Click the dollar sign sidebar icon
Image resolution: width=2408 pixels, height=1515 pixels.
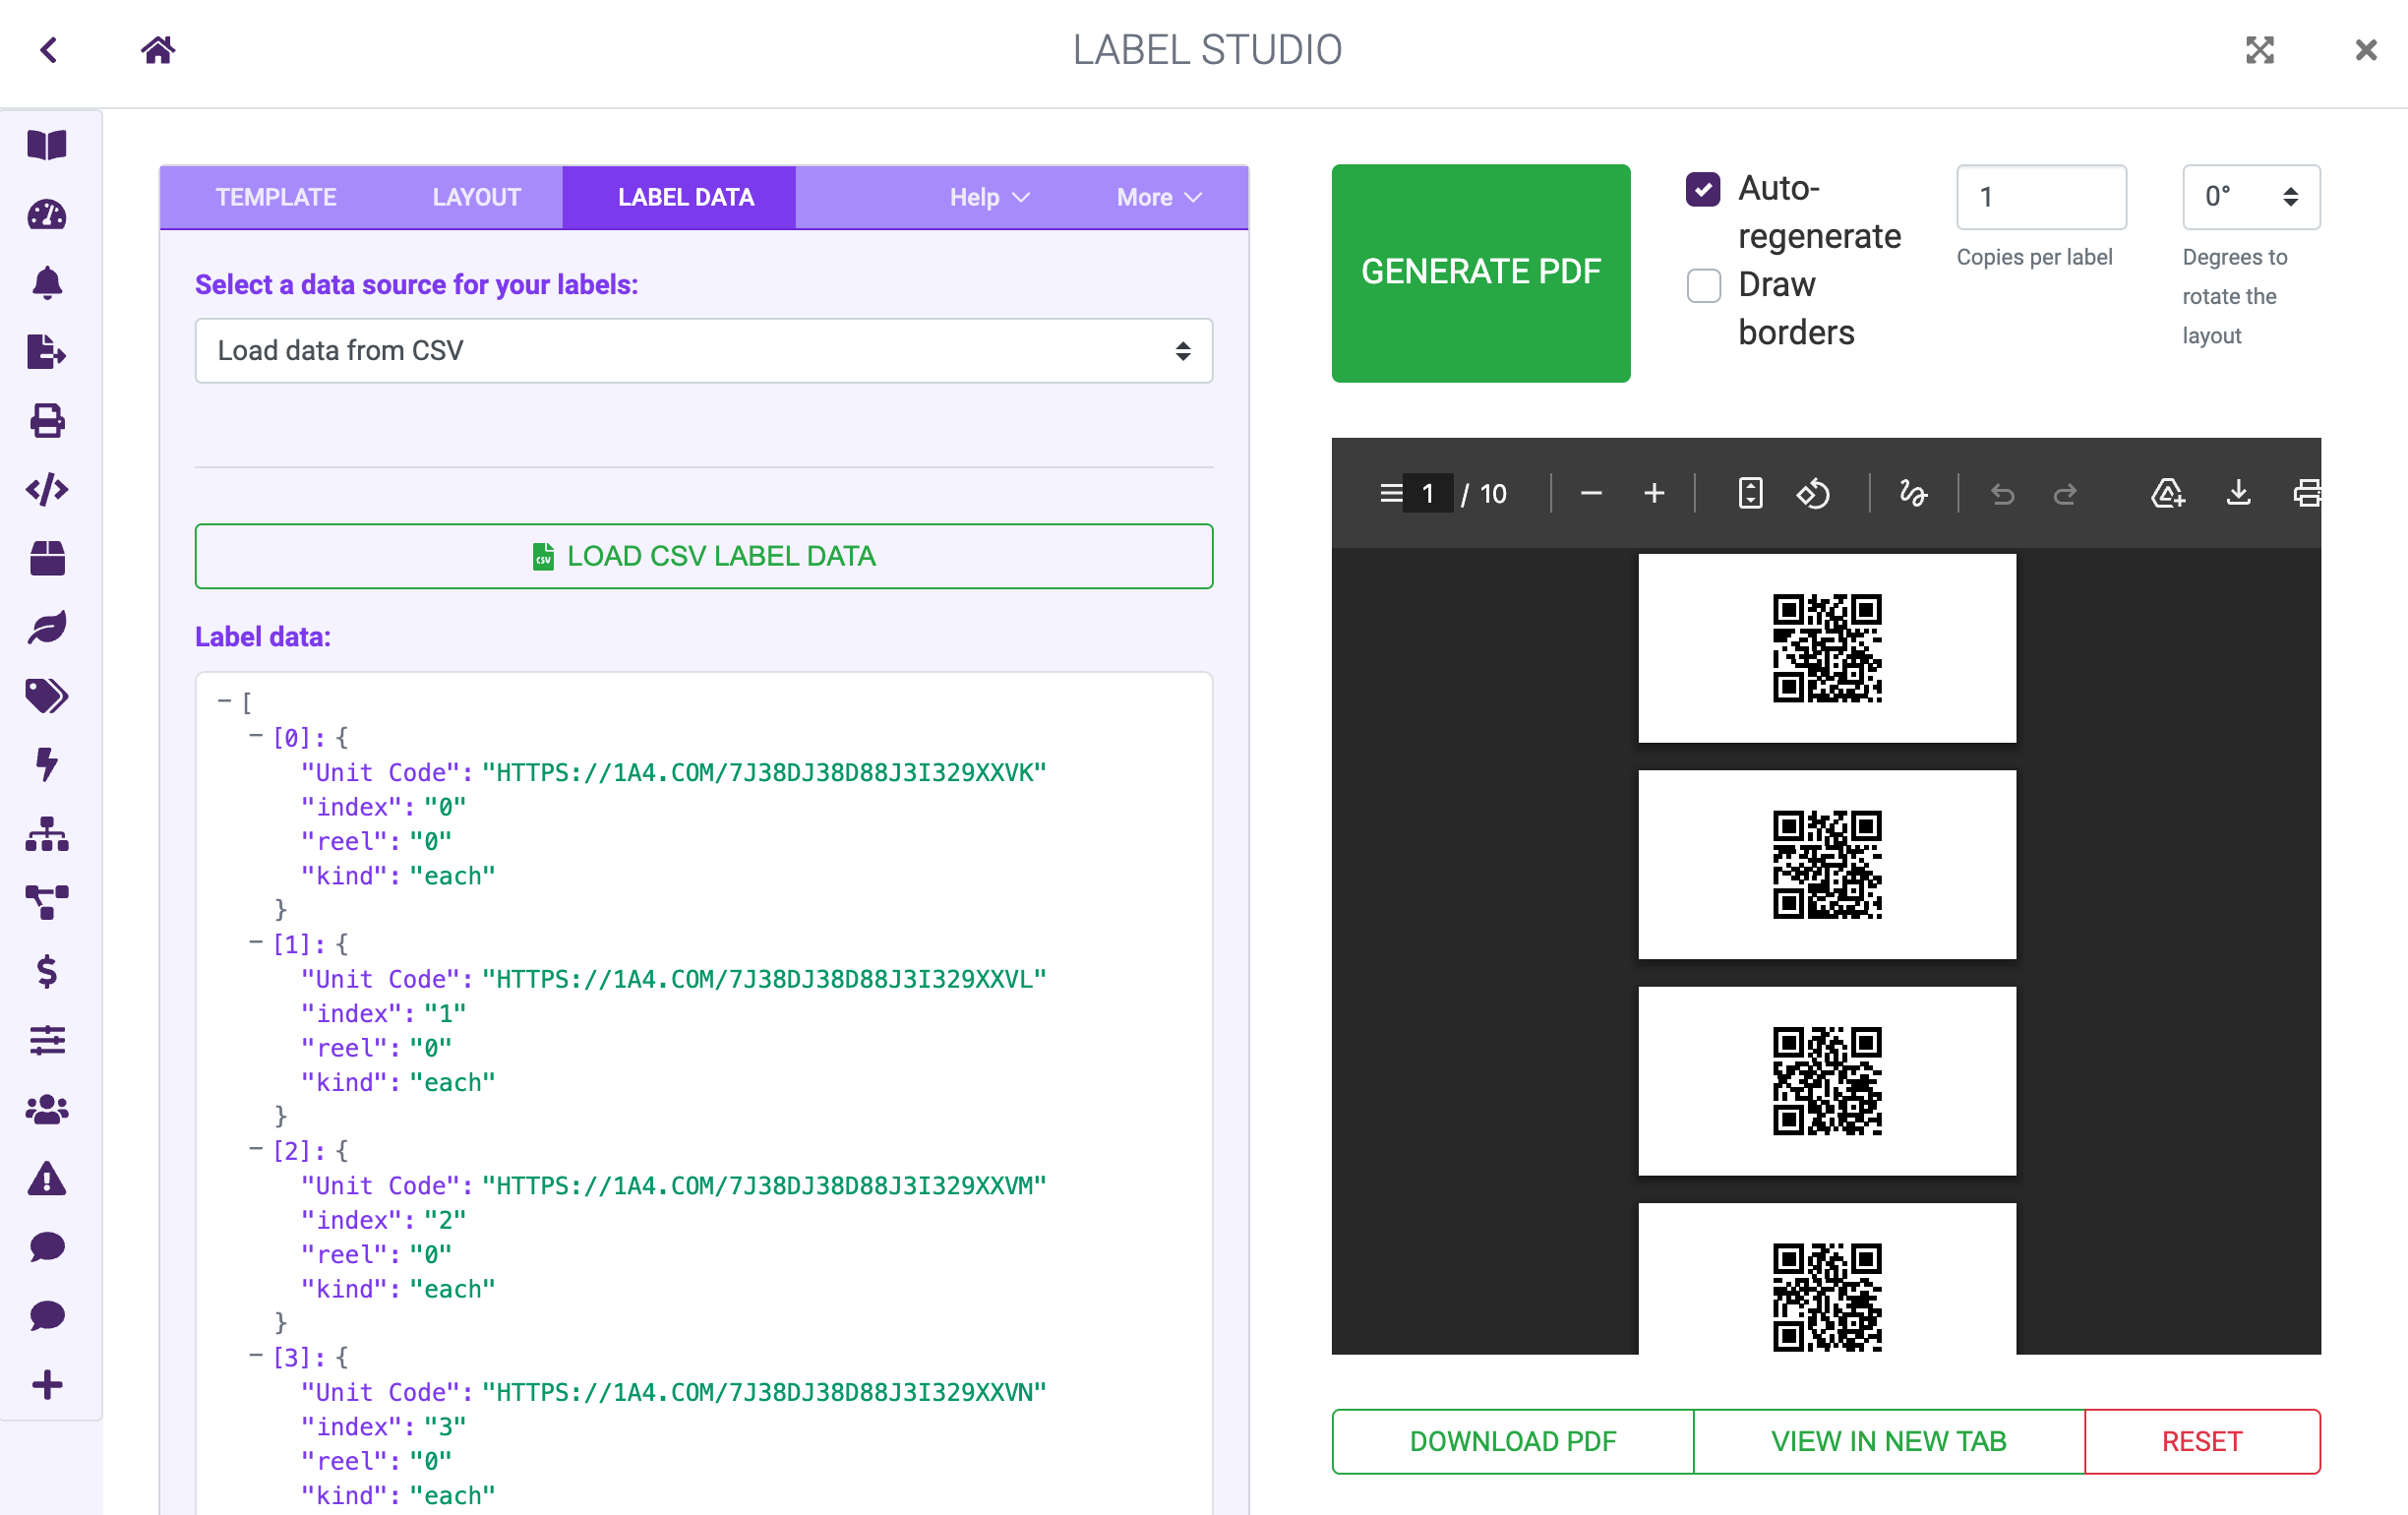(x=47, y=972)
